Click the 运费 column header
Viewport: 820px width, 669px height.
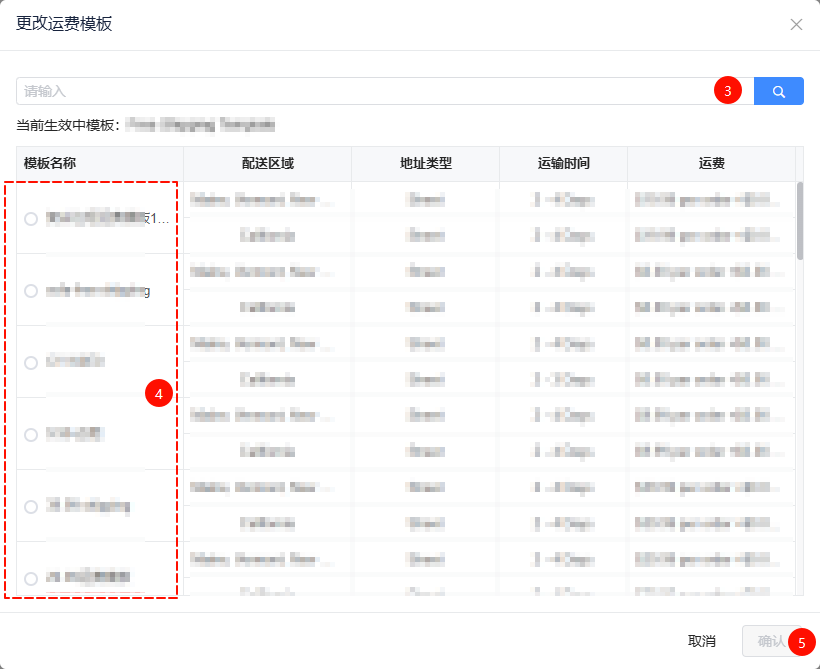[711, 163]
